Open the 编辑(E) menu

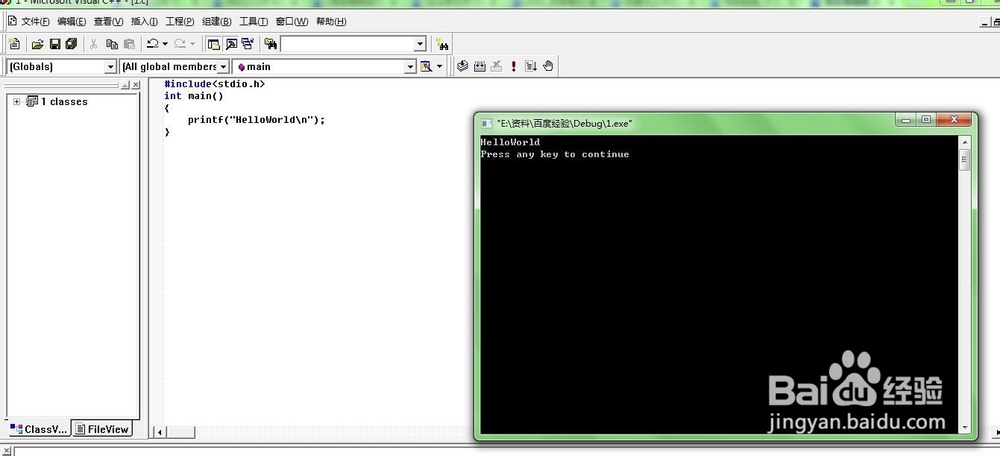point(71,22)
